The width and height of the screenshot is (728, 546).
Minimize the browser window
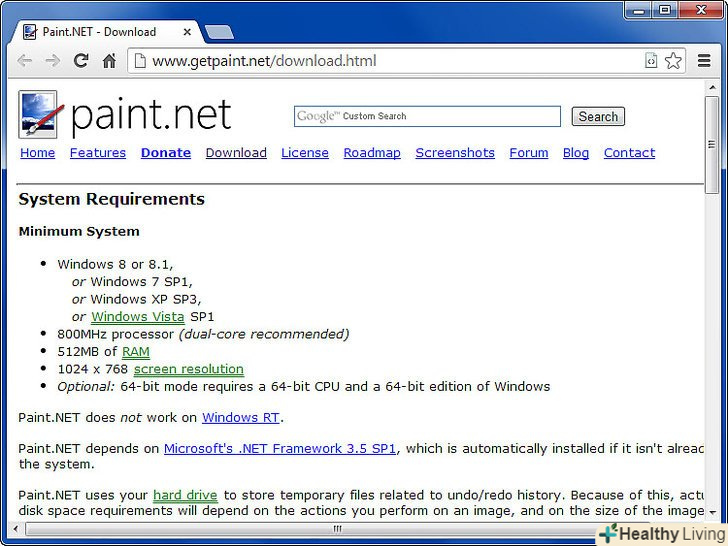point(639,10)
